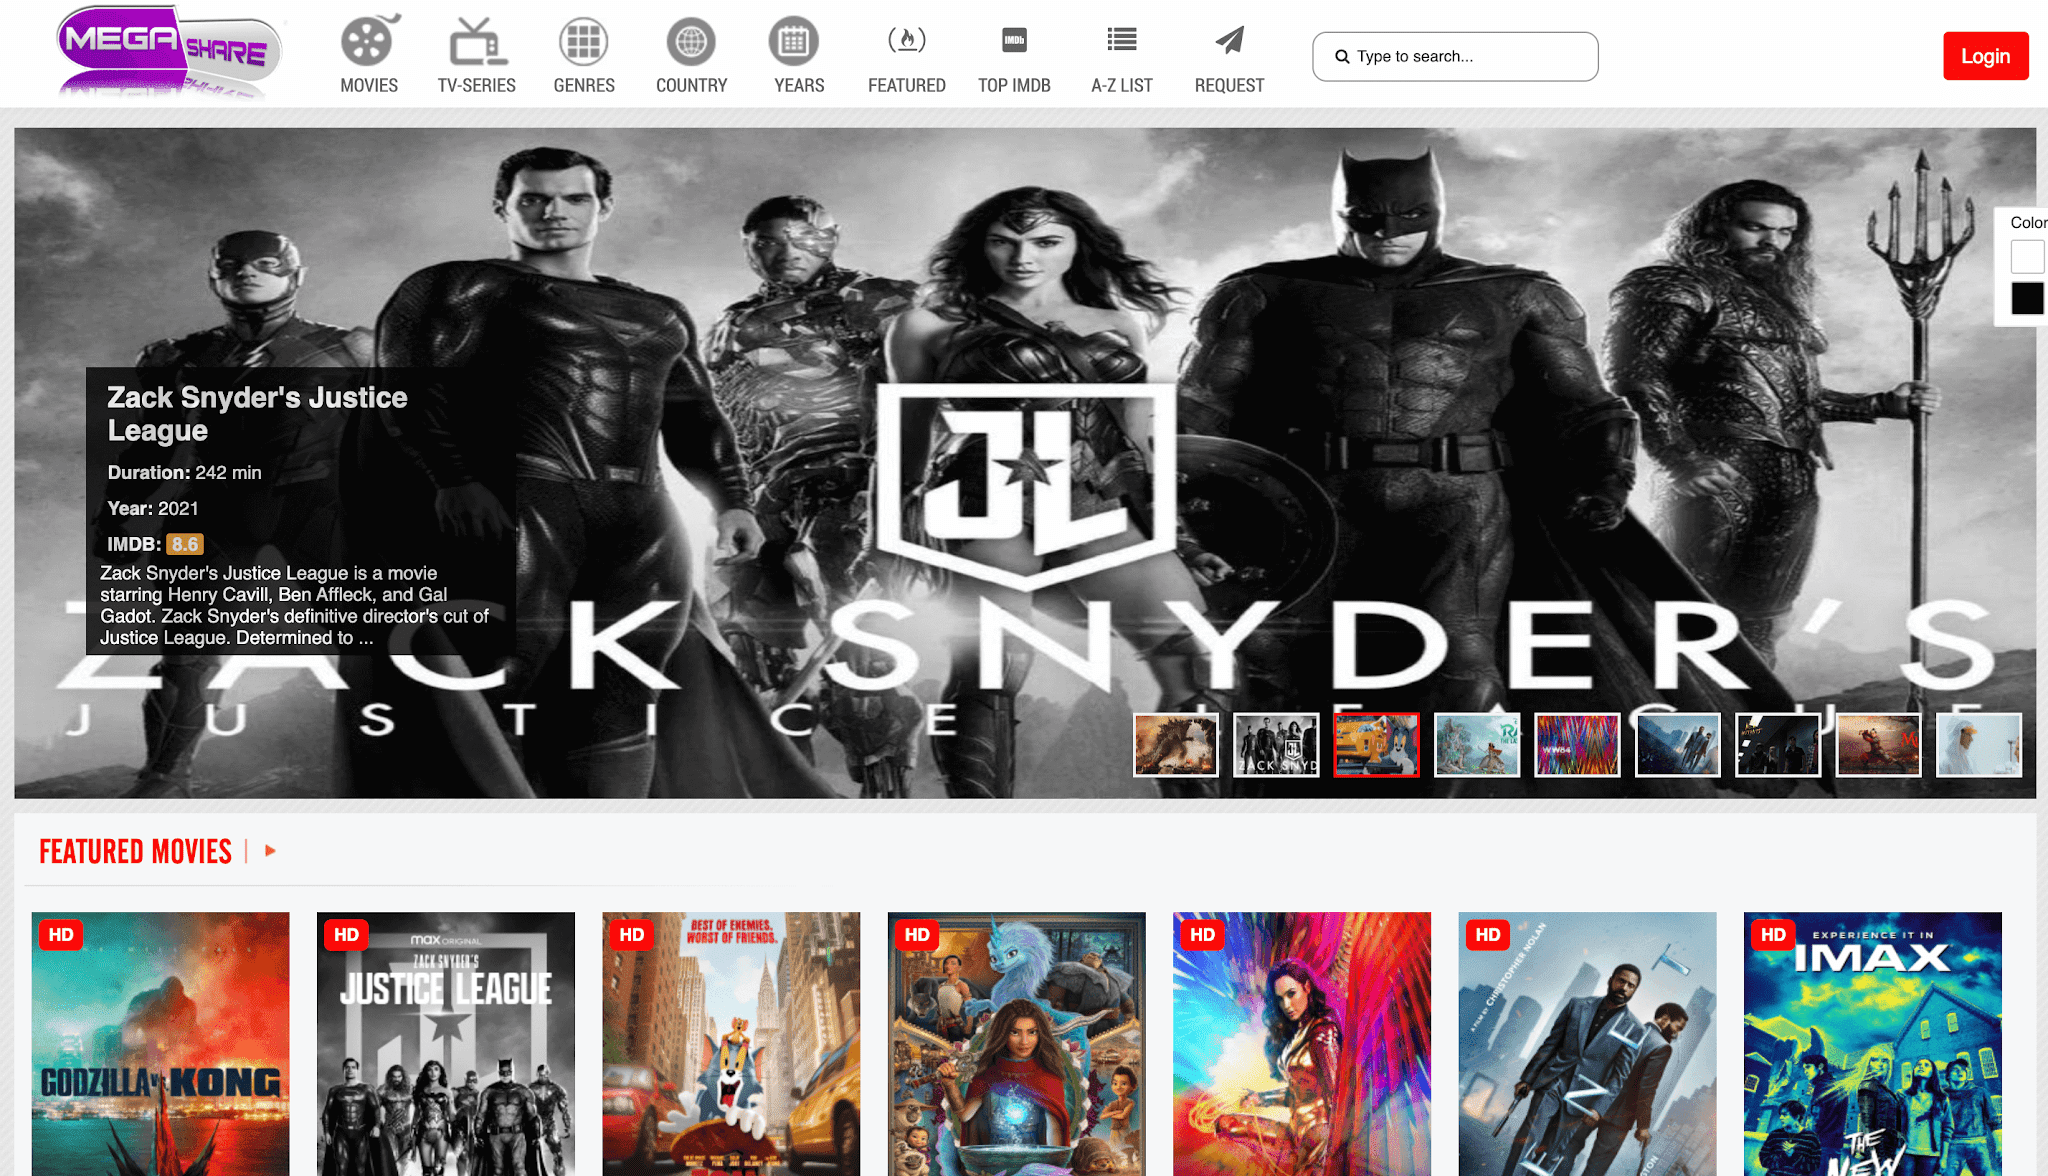Image resolution: width=2048 pixels, height=1176 pixels.
Task: Click the HD badge on Raya poster
Action: click(917, 935)
